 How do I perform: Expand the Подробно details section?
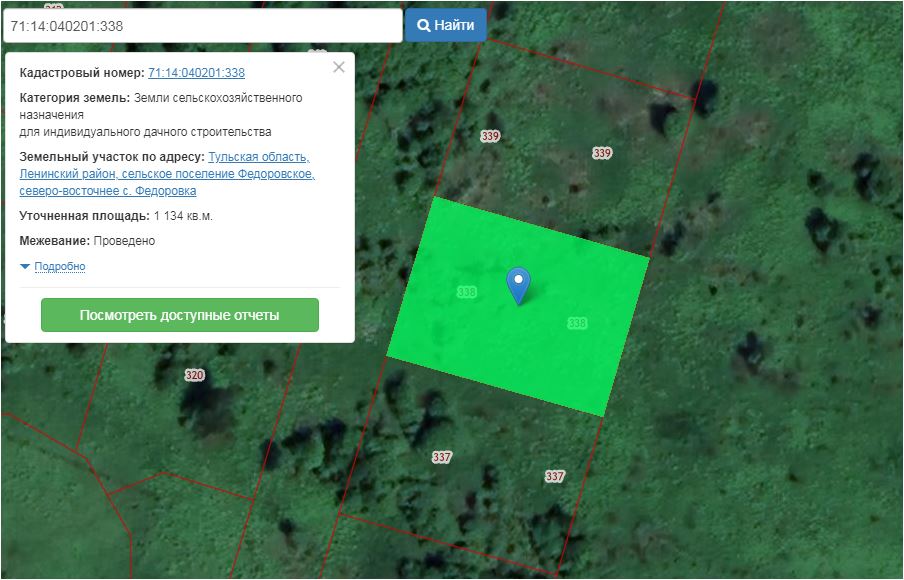pos(59,267)
